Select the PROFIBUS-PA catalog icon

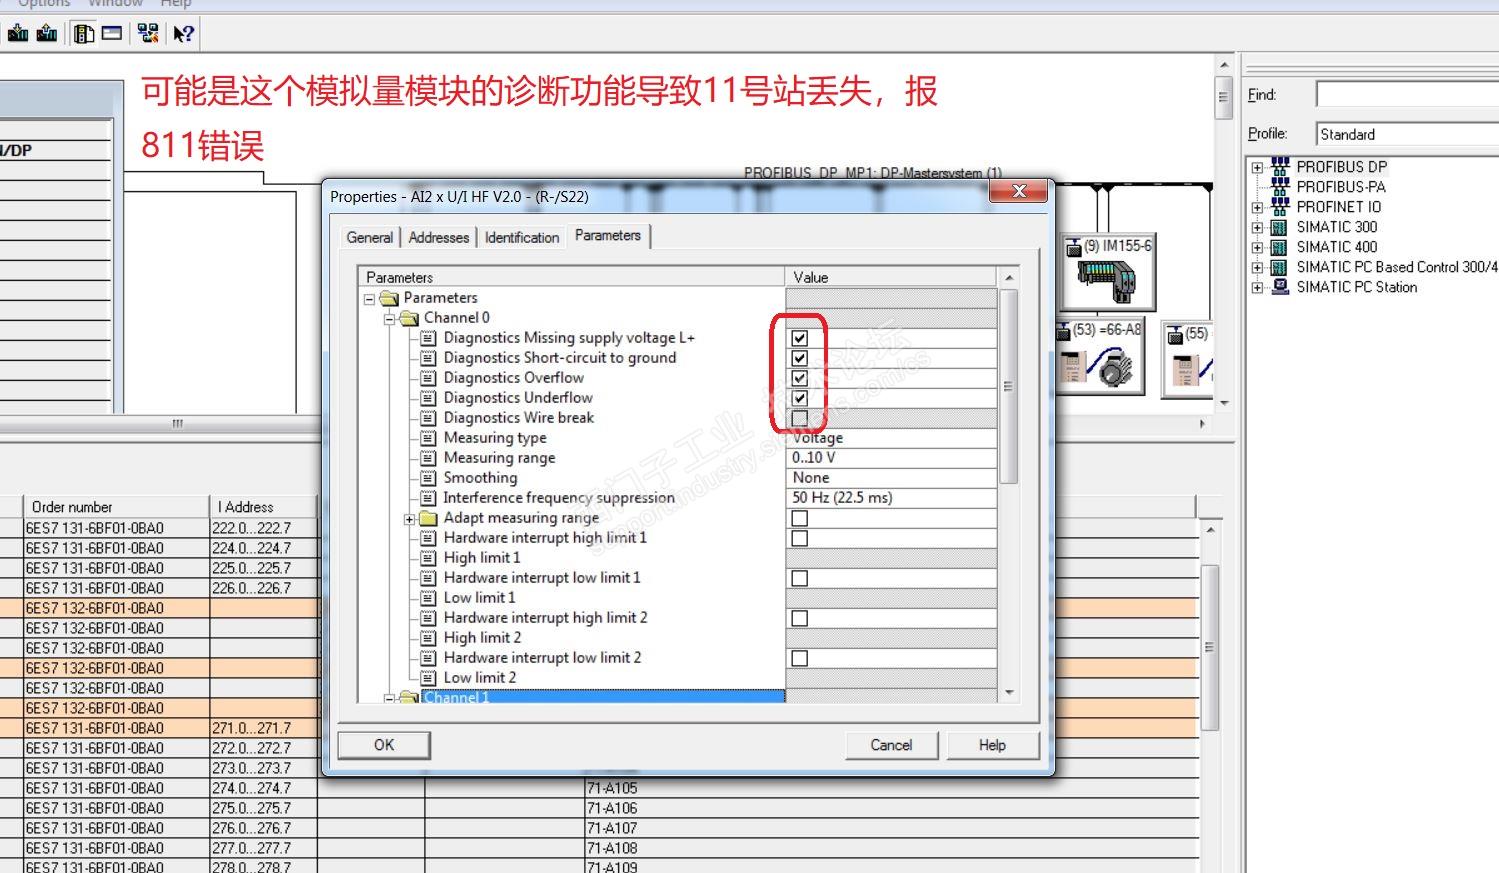tap(1280, 187)
